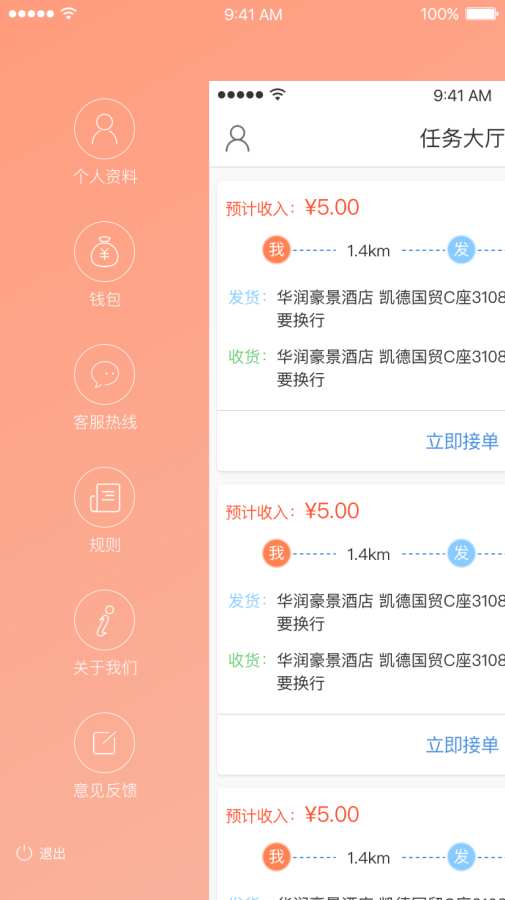505x900 pixels.
Task: Select the 个人资料 menu label
Action: 105,177
